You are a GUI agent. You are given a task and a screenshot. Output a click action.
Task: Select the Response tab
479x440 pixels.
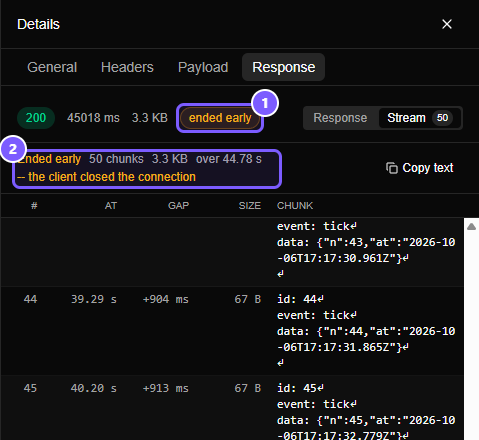pos(284,67)
